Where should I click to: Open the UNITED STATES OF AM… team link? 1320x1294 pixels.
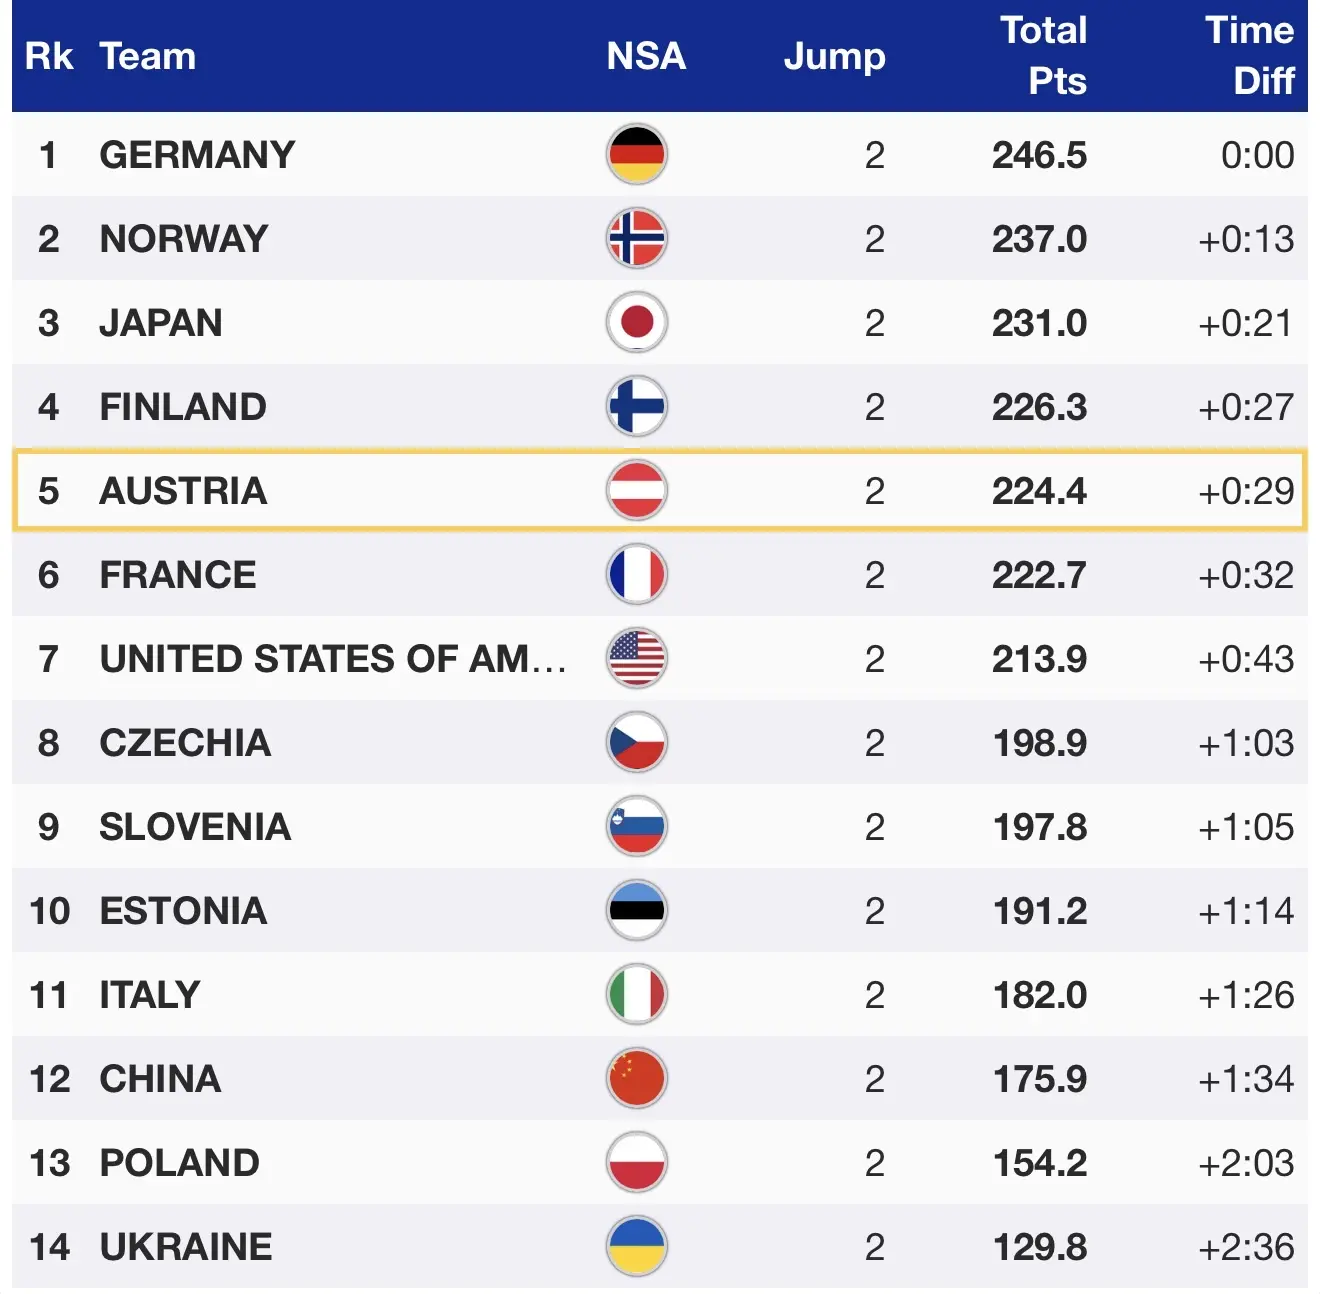pos(332,659)
